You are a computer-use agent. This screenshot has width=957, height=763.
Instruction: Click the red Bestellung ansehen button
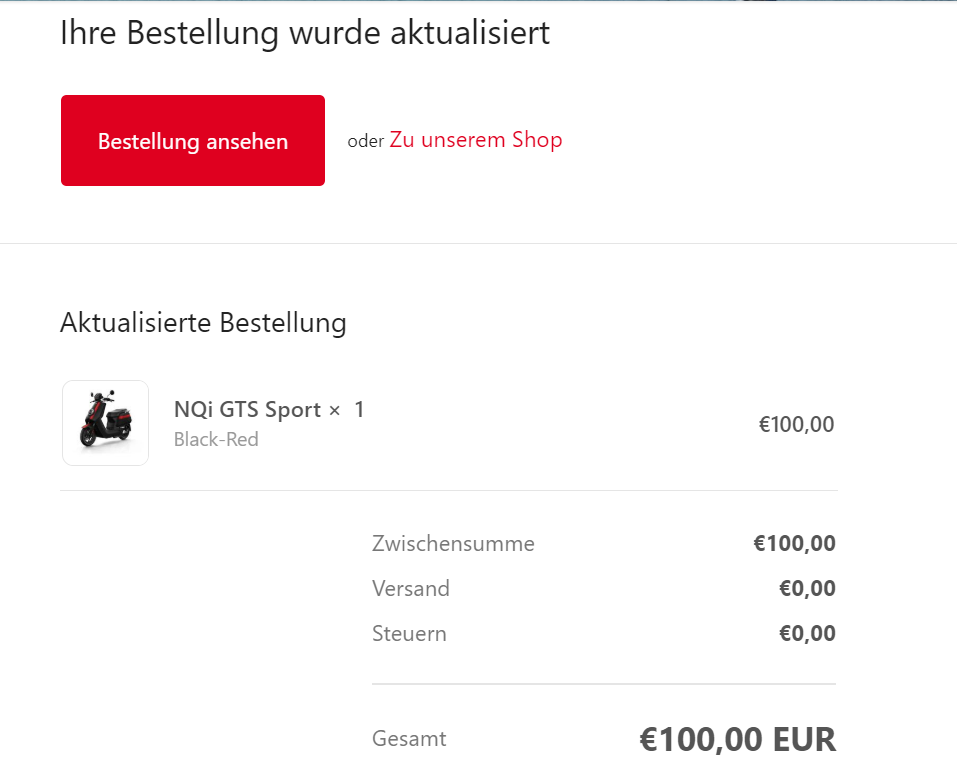193,141
